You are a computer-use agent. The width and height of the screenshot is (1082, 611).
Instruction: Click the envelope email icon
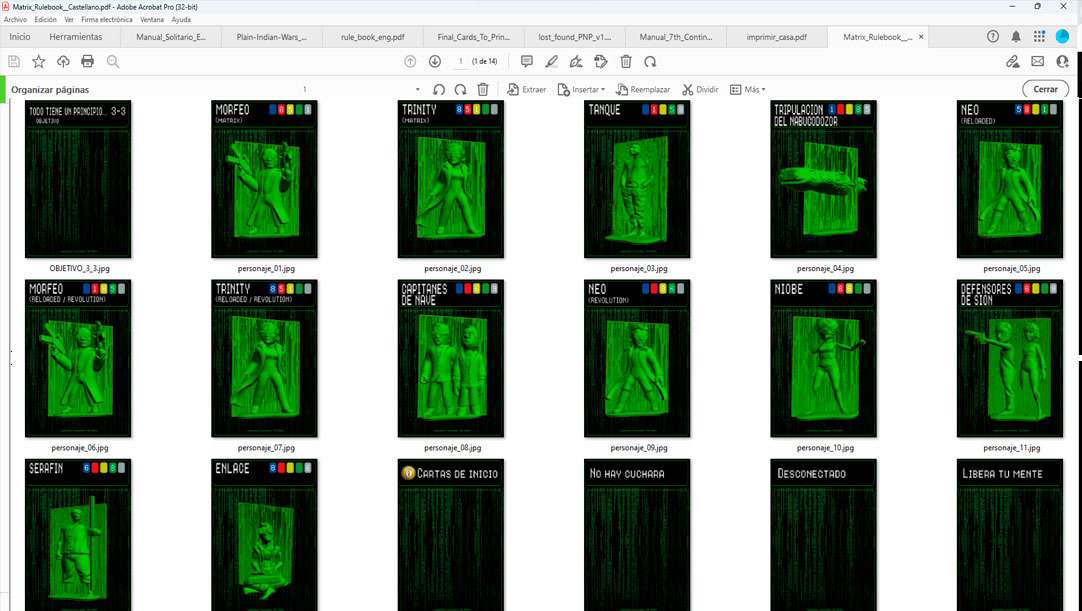click(x=1037, y=62)
